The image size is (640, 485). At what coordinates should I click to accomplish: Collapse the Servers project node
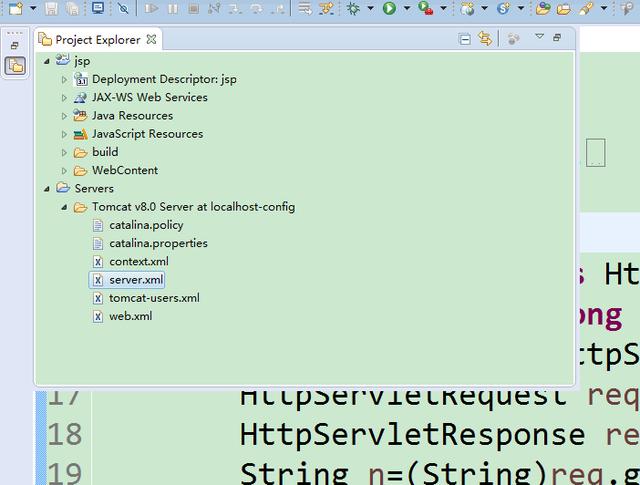pyautogui.click(x=47, y=189)
